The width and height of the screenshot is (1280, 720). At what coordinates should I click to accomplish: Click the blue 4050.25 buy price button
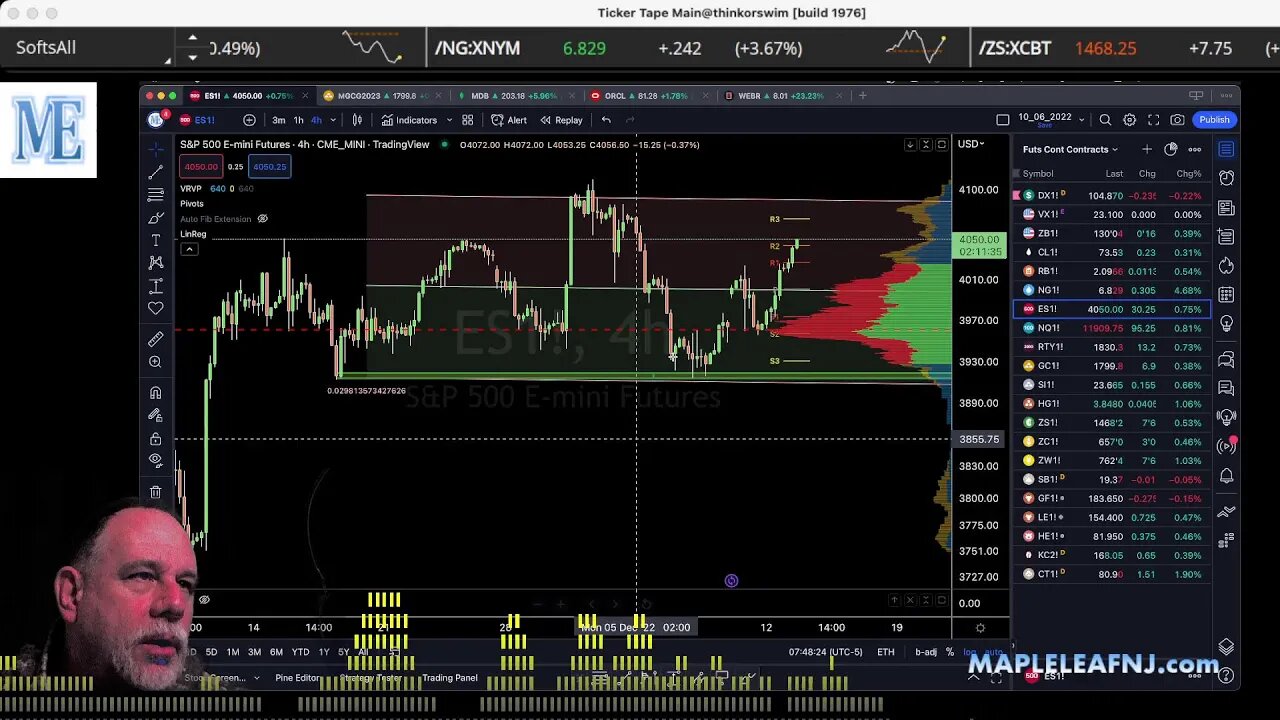[269, 167]
